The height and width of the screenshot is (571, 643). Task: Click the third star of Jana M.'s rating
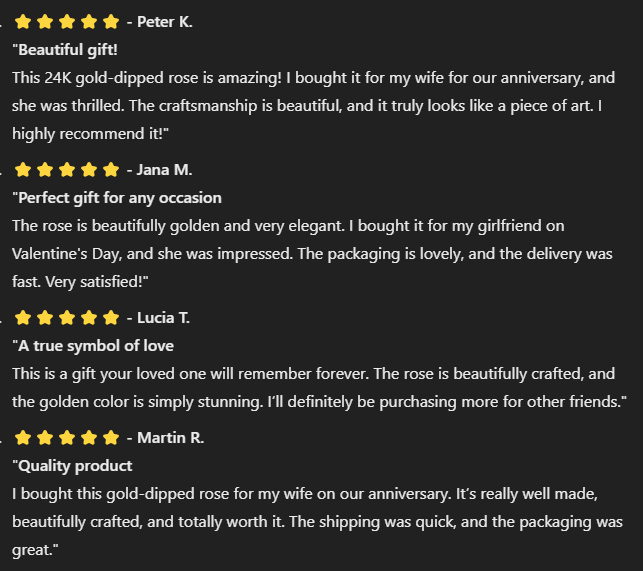click(x=67, y=169)
